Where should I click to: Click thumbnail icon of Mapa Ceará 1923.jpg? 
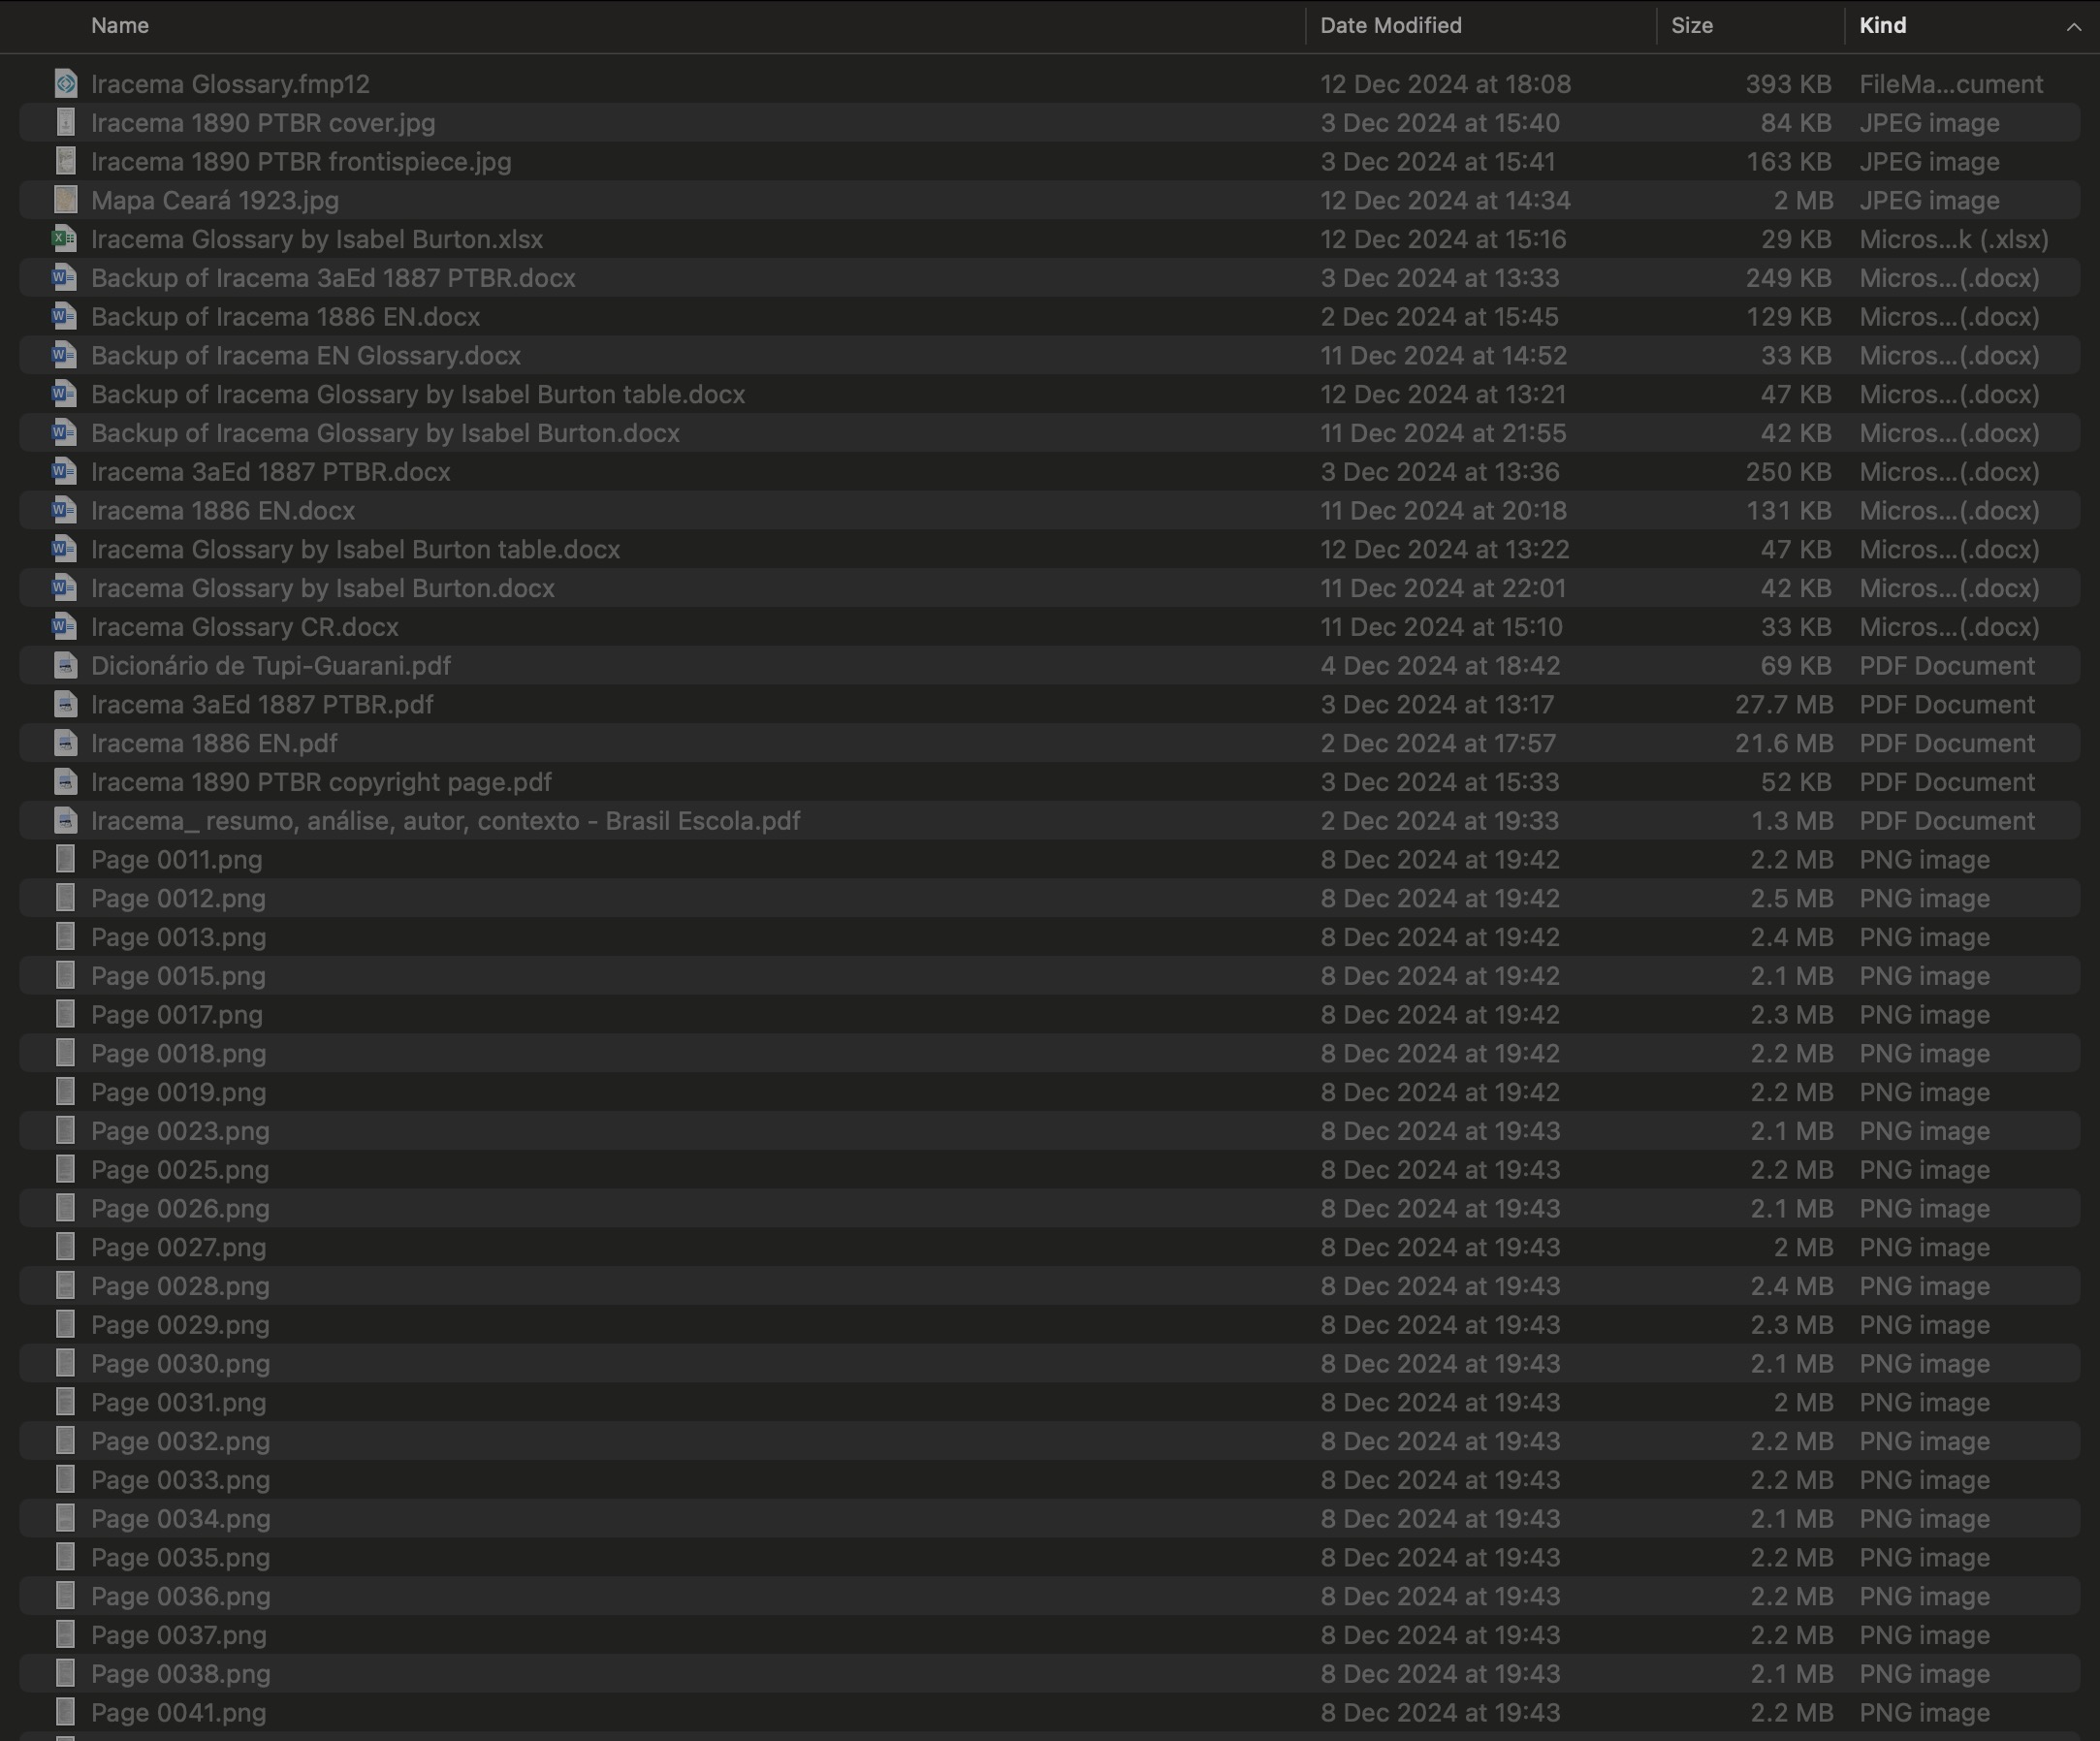(x=65, y=200)
